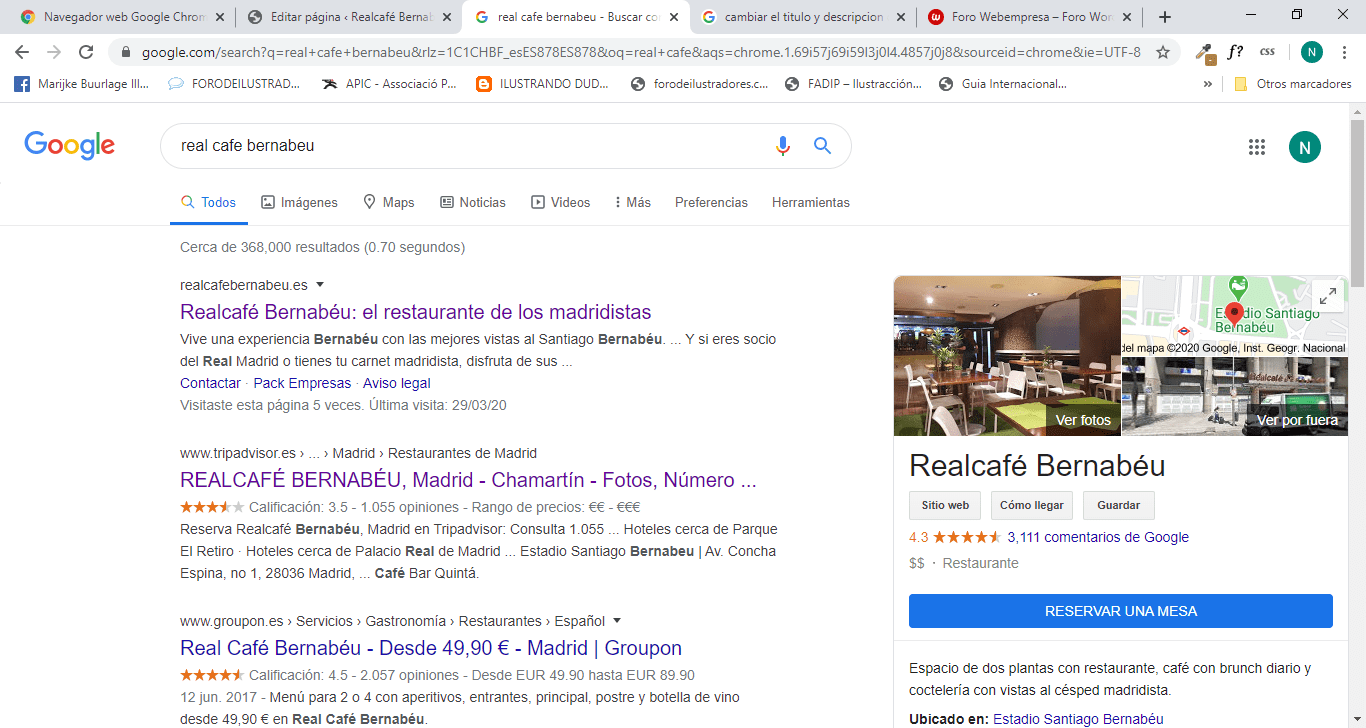
Task: Open the APIC - Associació P... bookmark
Action: [x=388, y=84]
